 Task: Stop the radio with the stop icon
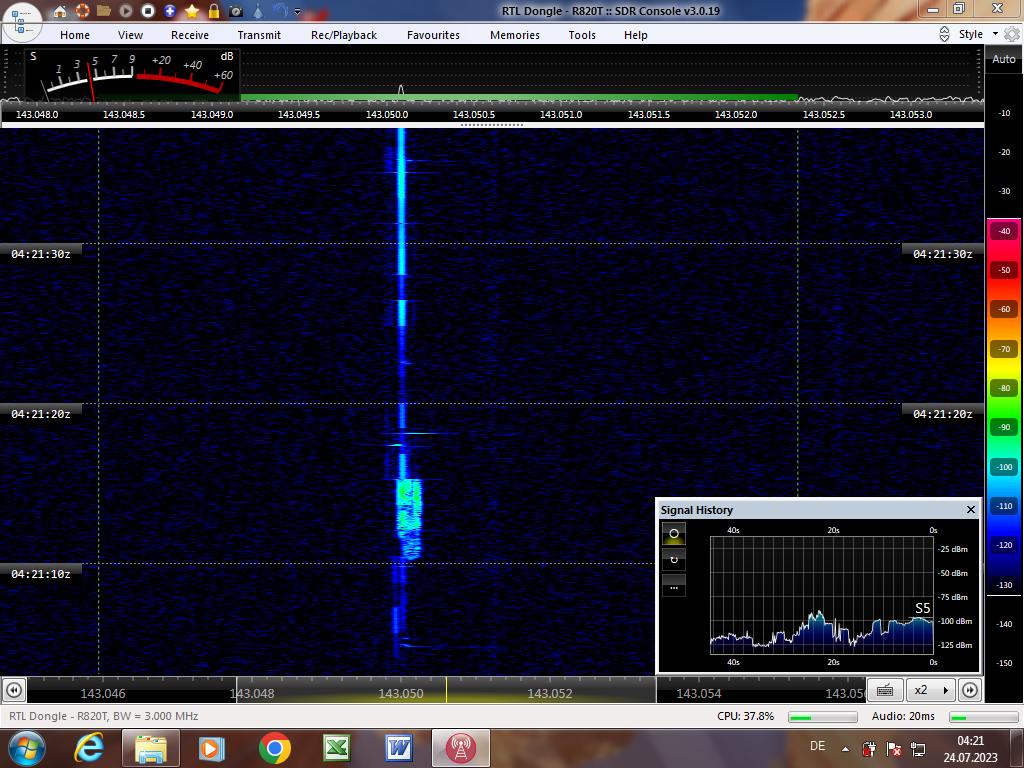point(148,11)
